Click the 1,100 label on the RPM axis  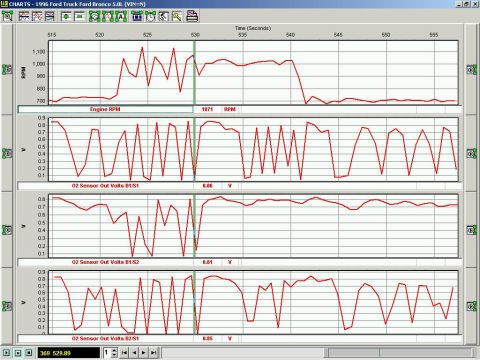pos(38,52)
